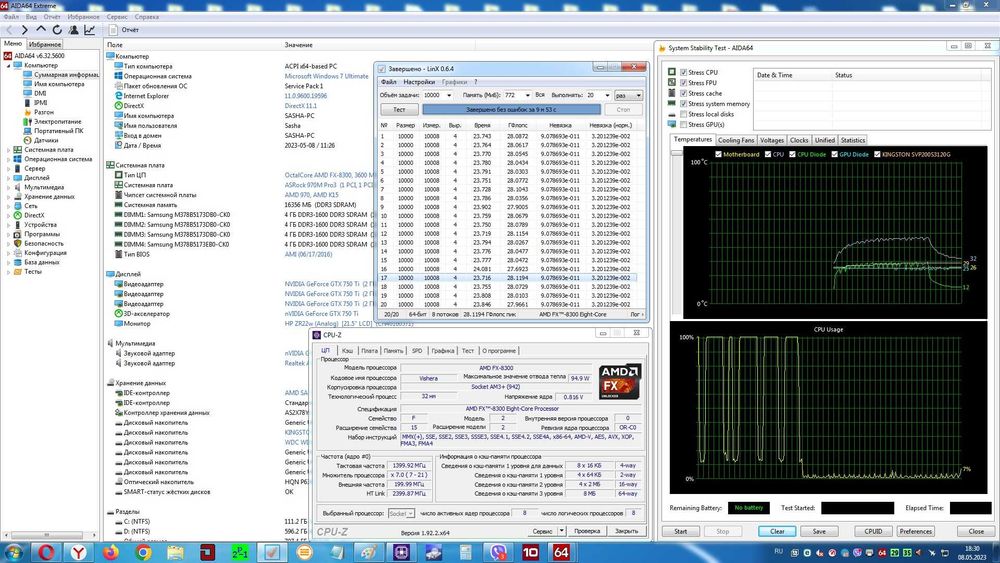Switch to Cooling Fans tab
This screenshot has height=563, width=1000.
735,140
